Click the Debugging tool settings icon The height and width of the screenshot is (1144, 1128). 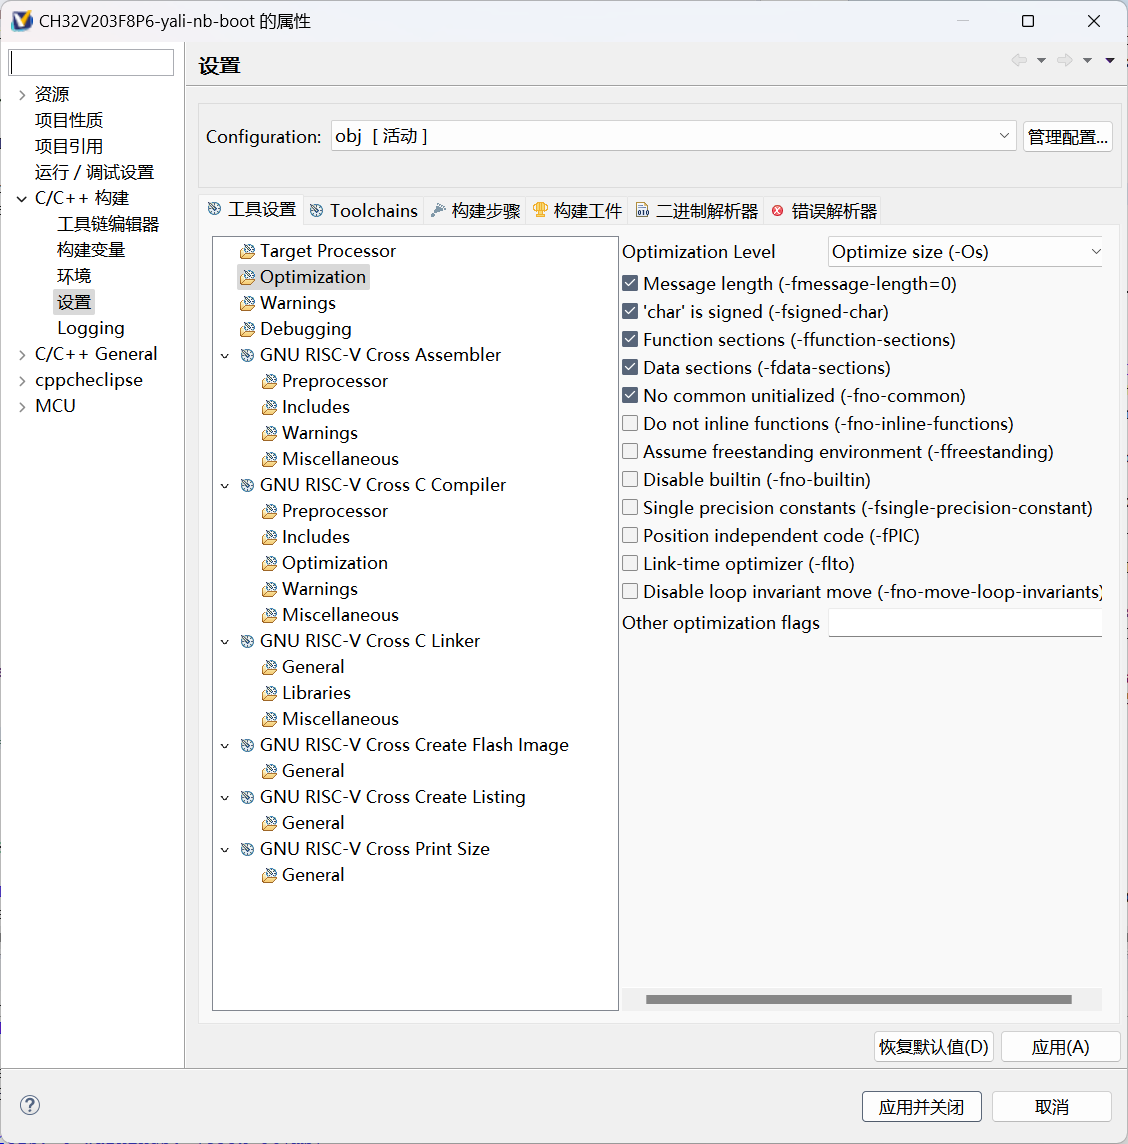click(x=247, y=329)
